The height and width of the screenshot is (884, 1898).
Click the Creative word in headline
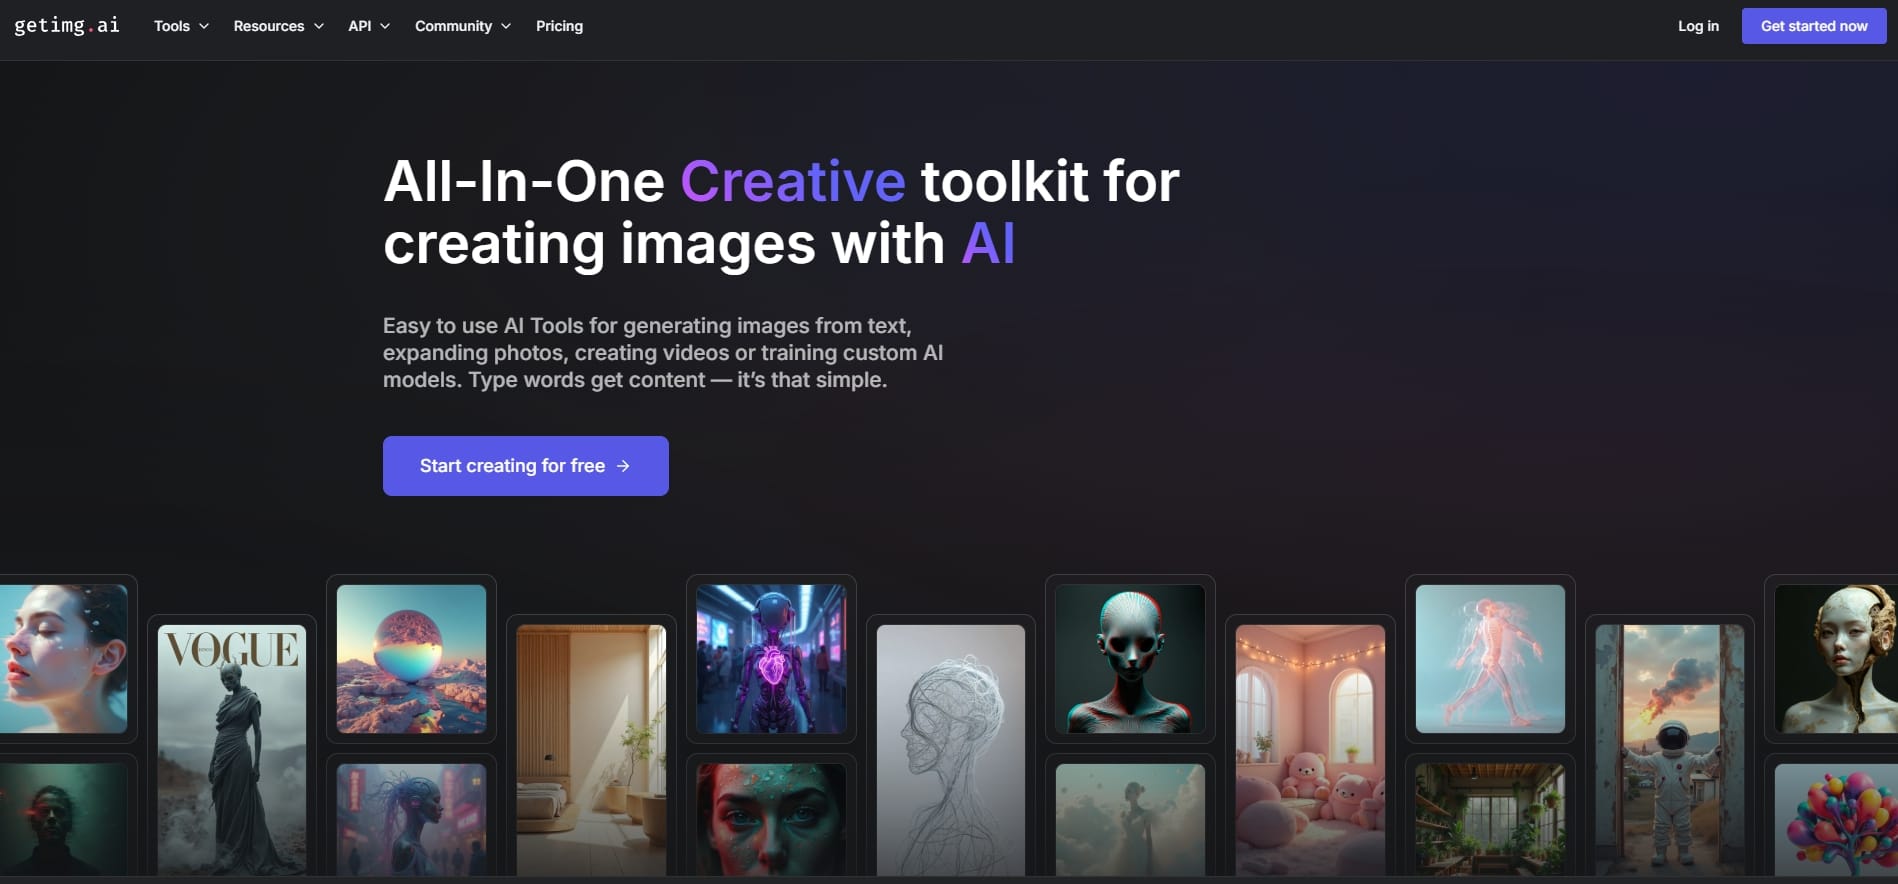[793, 181]
